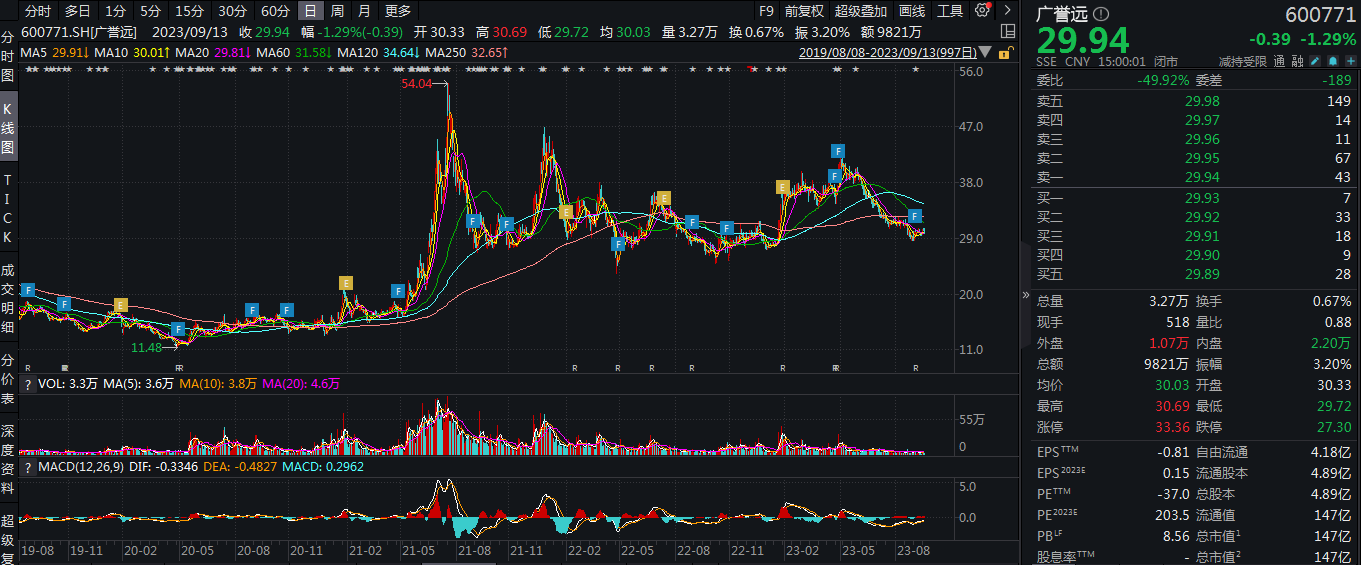Click the info icon next to 广誉远

1101,14
